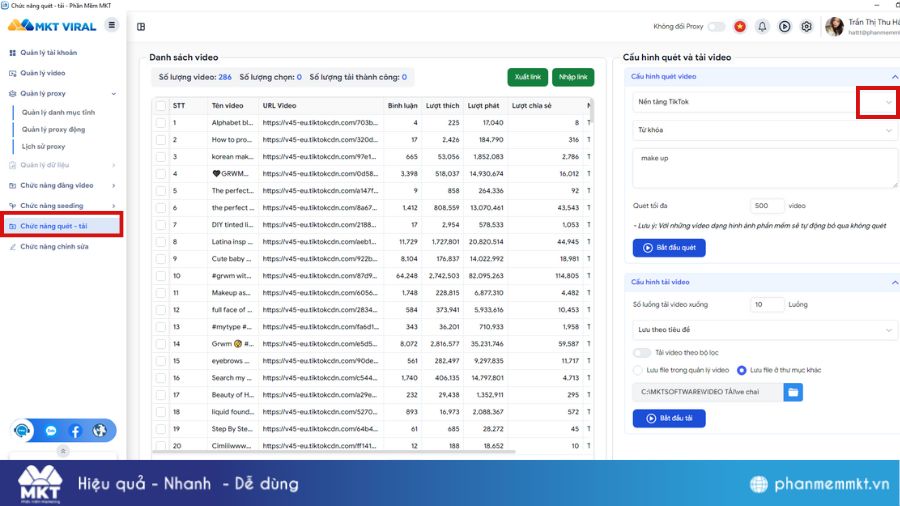Screen dimensions: 900x506
Task: Click the Số luồng tải video field showing 10
Action: click(767, 305)
